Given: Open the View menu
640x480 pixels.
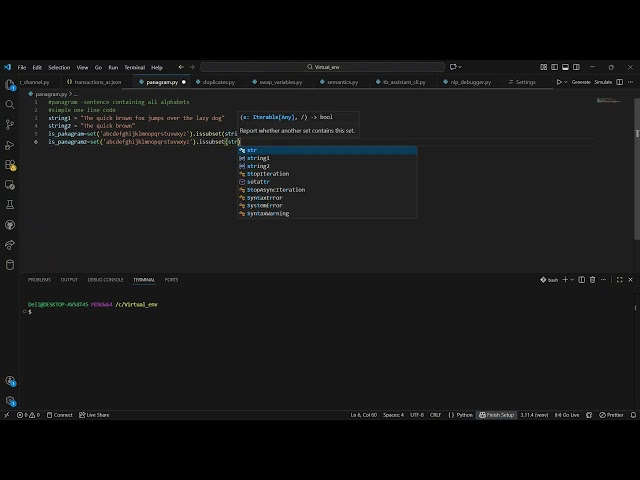Looking at the screenshot, I should (x=82, y=67).
